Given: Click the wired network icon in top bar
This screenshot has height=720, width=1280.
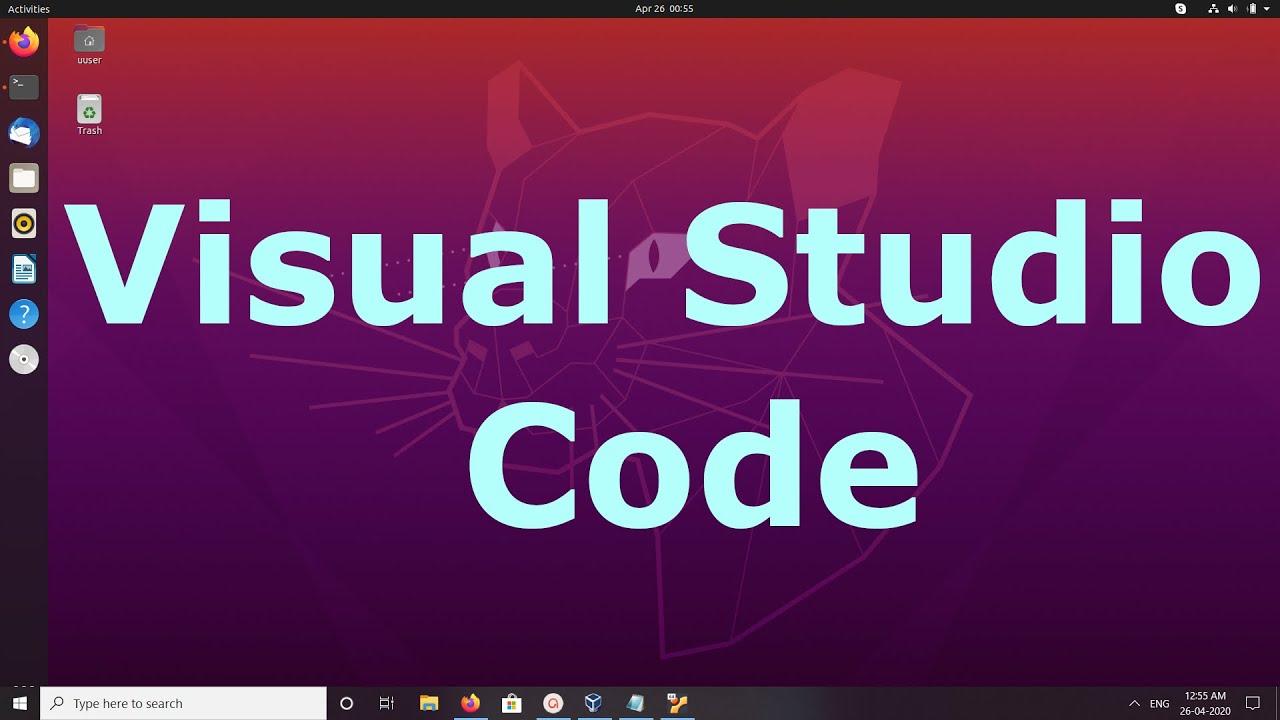Looking at the screenshot, I should [x=1214, y=9].
